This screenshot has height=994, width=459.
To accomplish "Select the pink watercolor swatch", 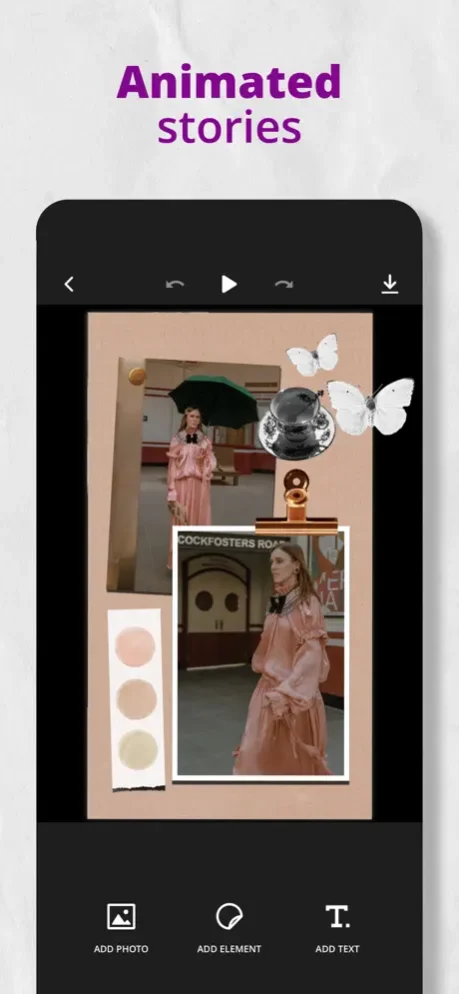I will point(135,647).
